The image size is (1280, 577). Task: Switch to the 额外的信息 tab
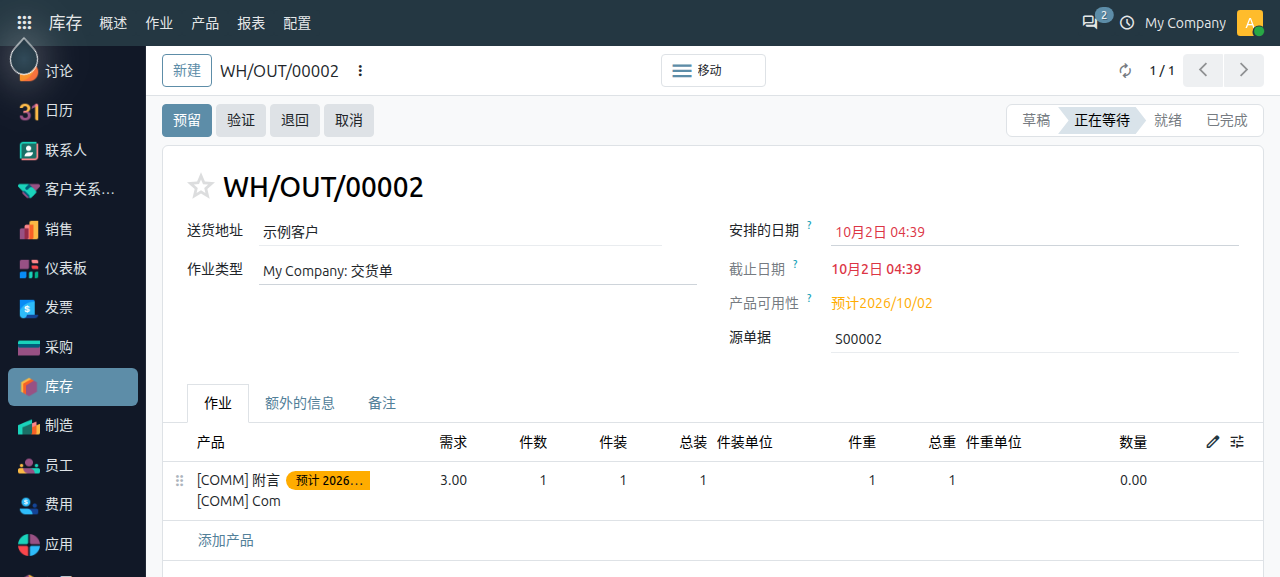click(300, 403)
